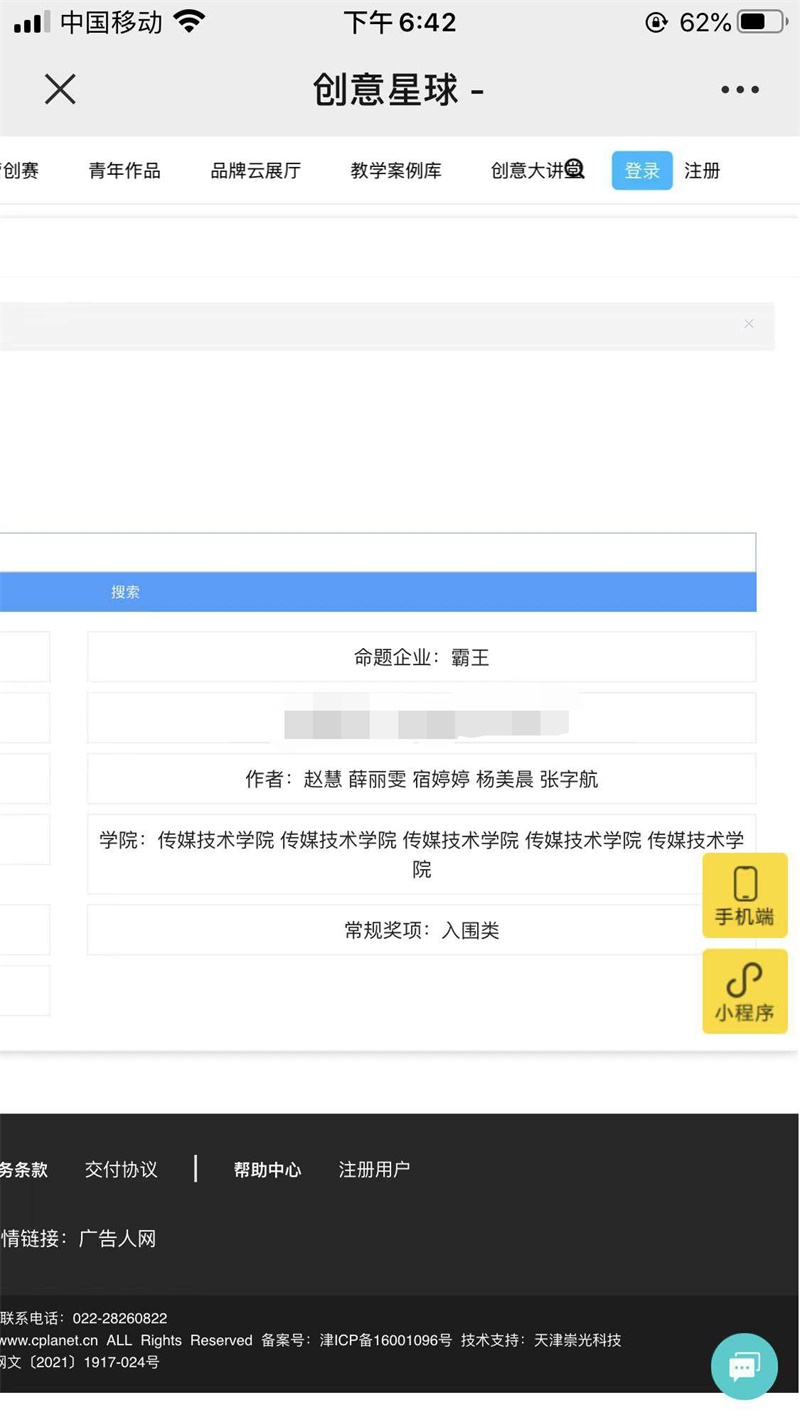Open the 小程序 mini program icon
The width and height of the screenshot is (800, 1422).
[745, 991]
